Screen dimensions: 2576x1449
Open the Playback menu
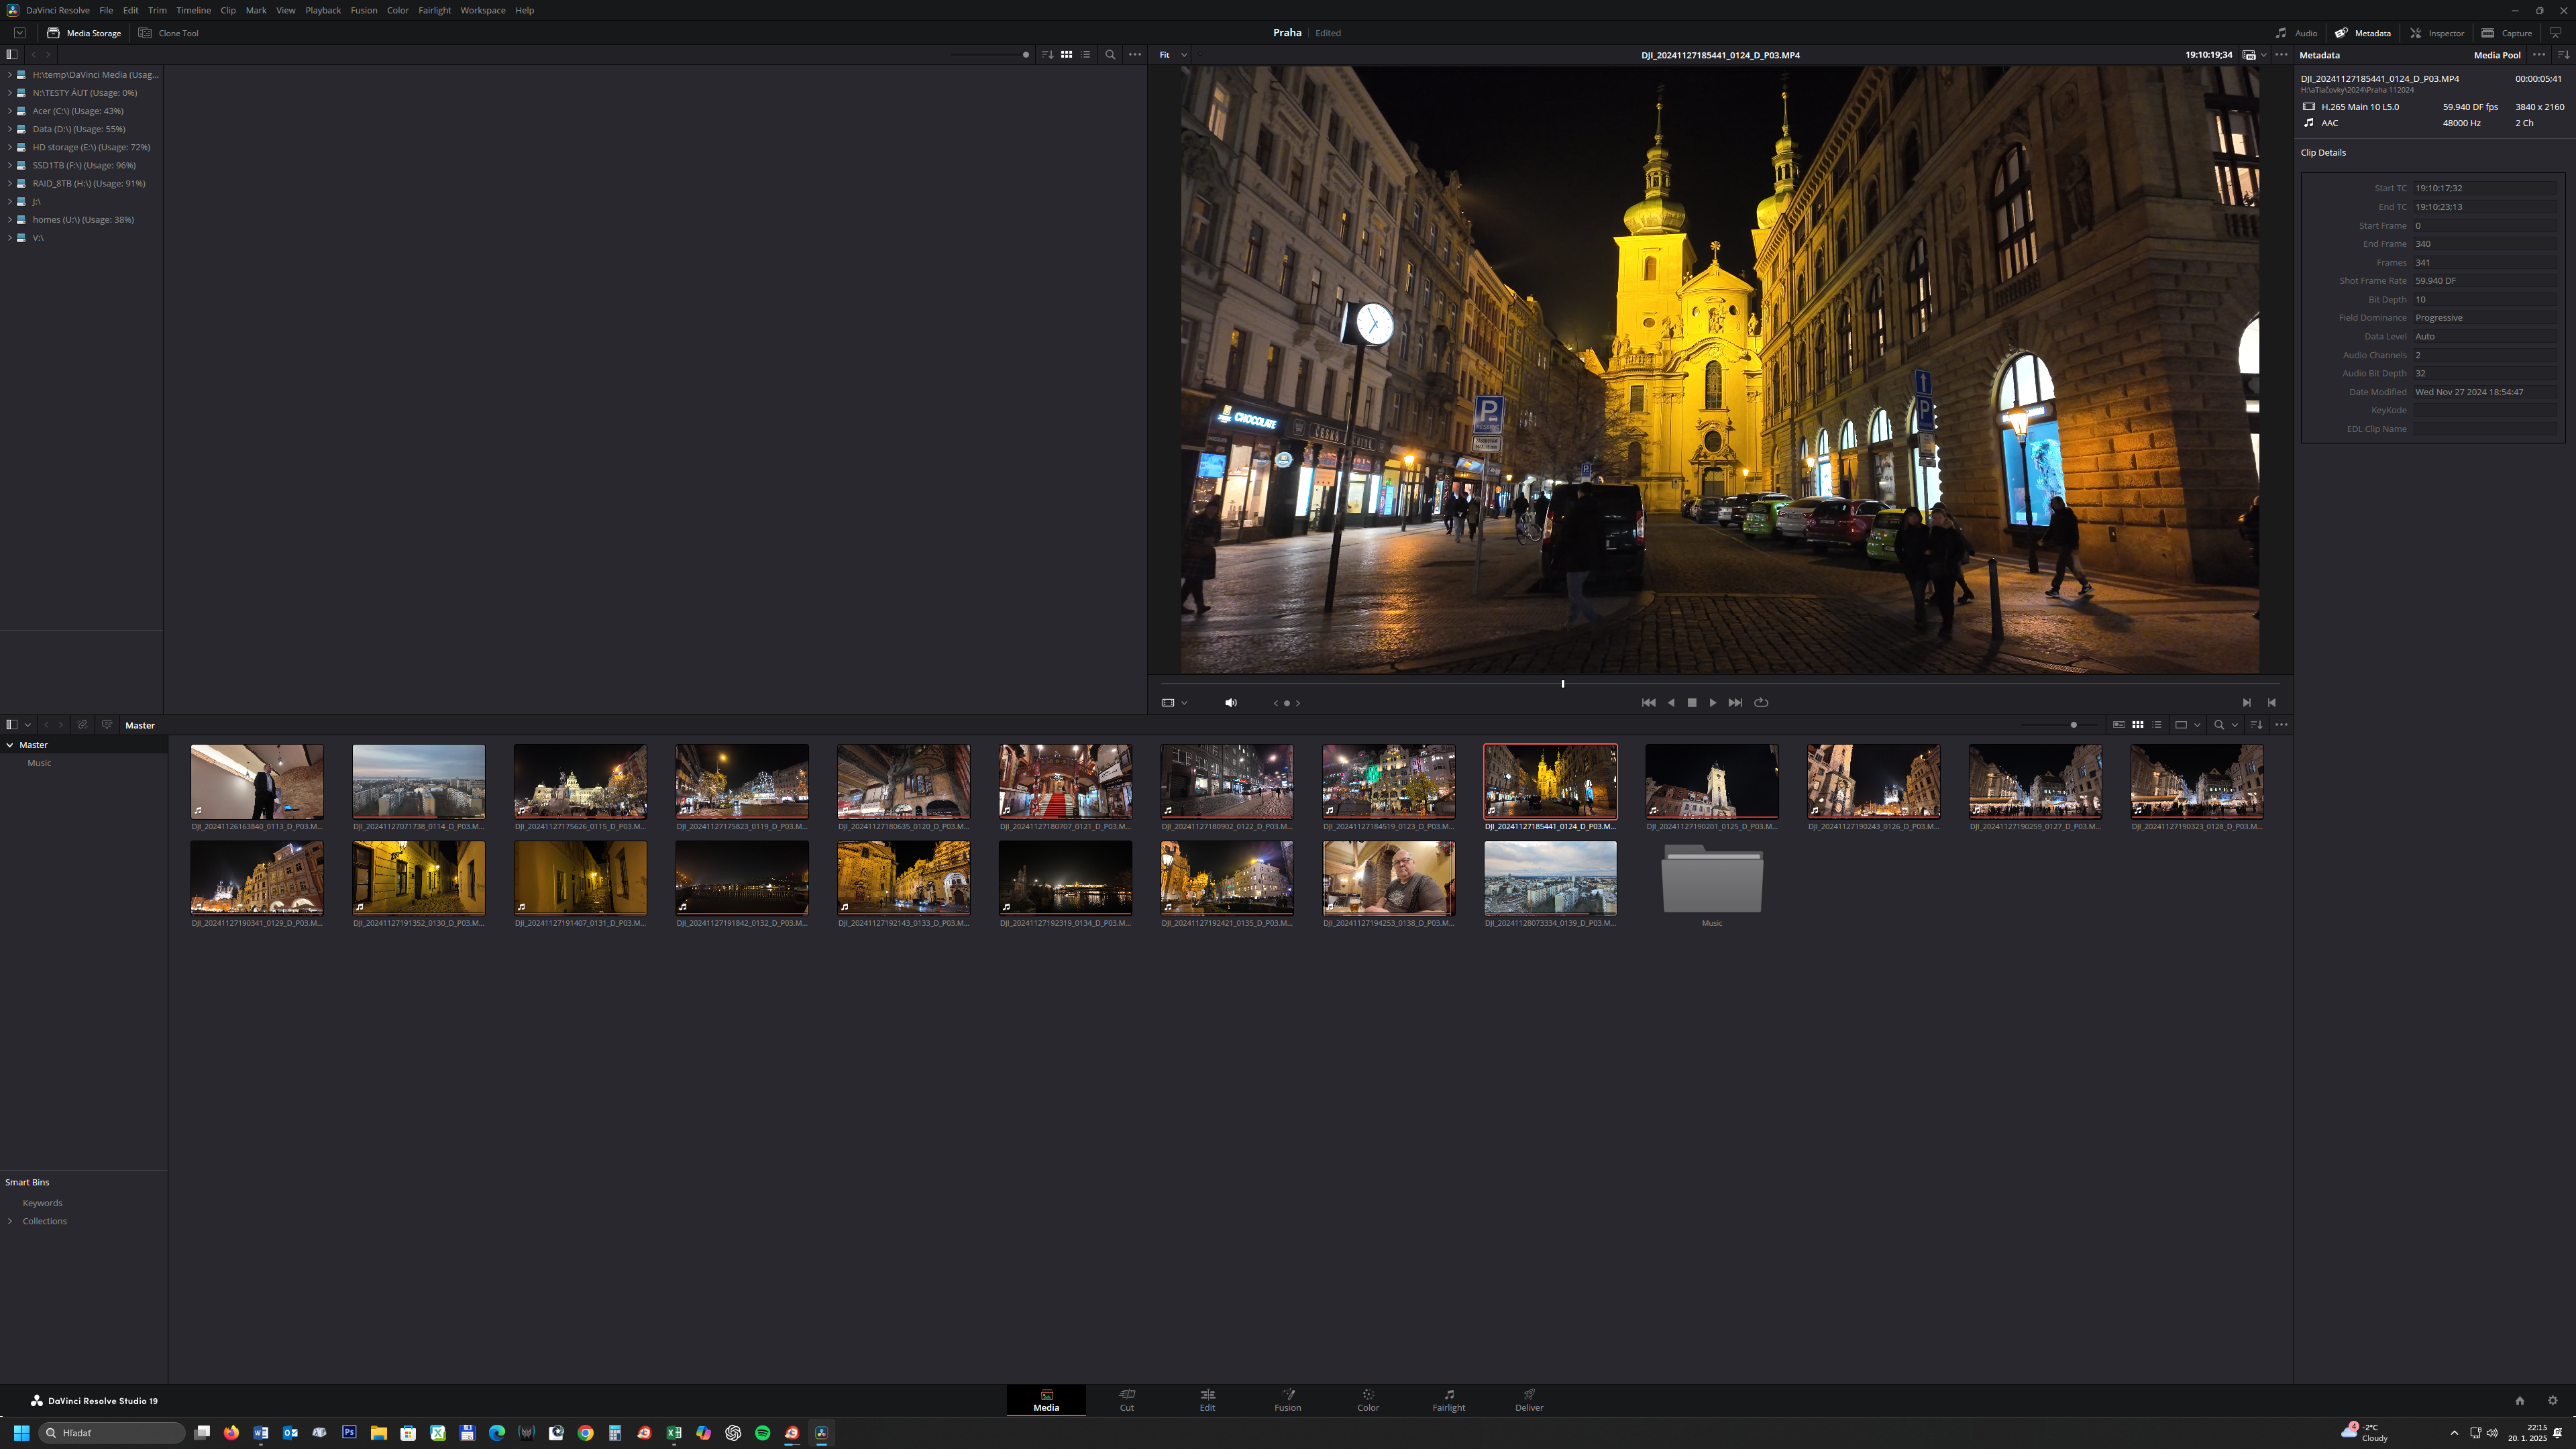click(x=323, y=10)
